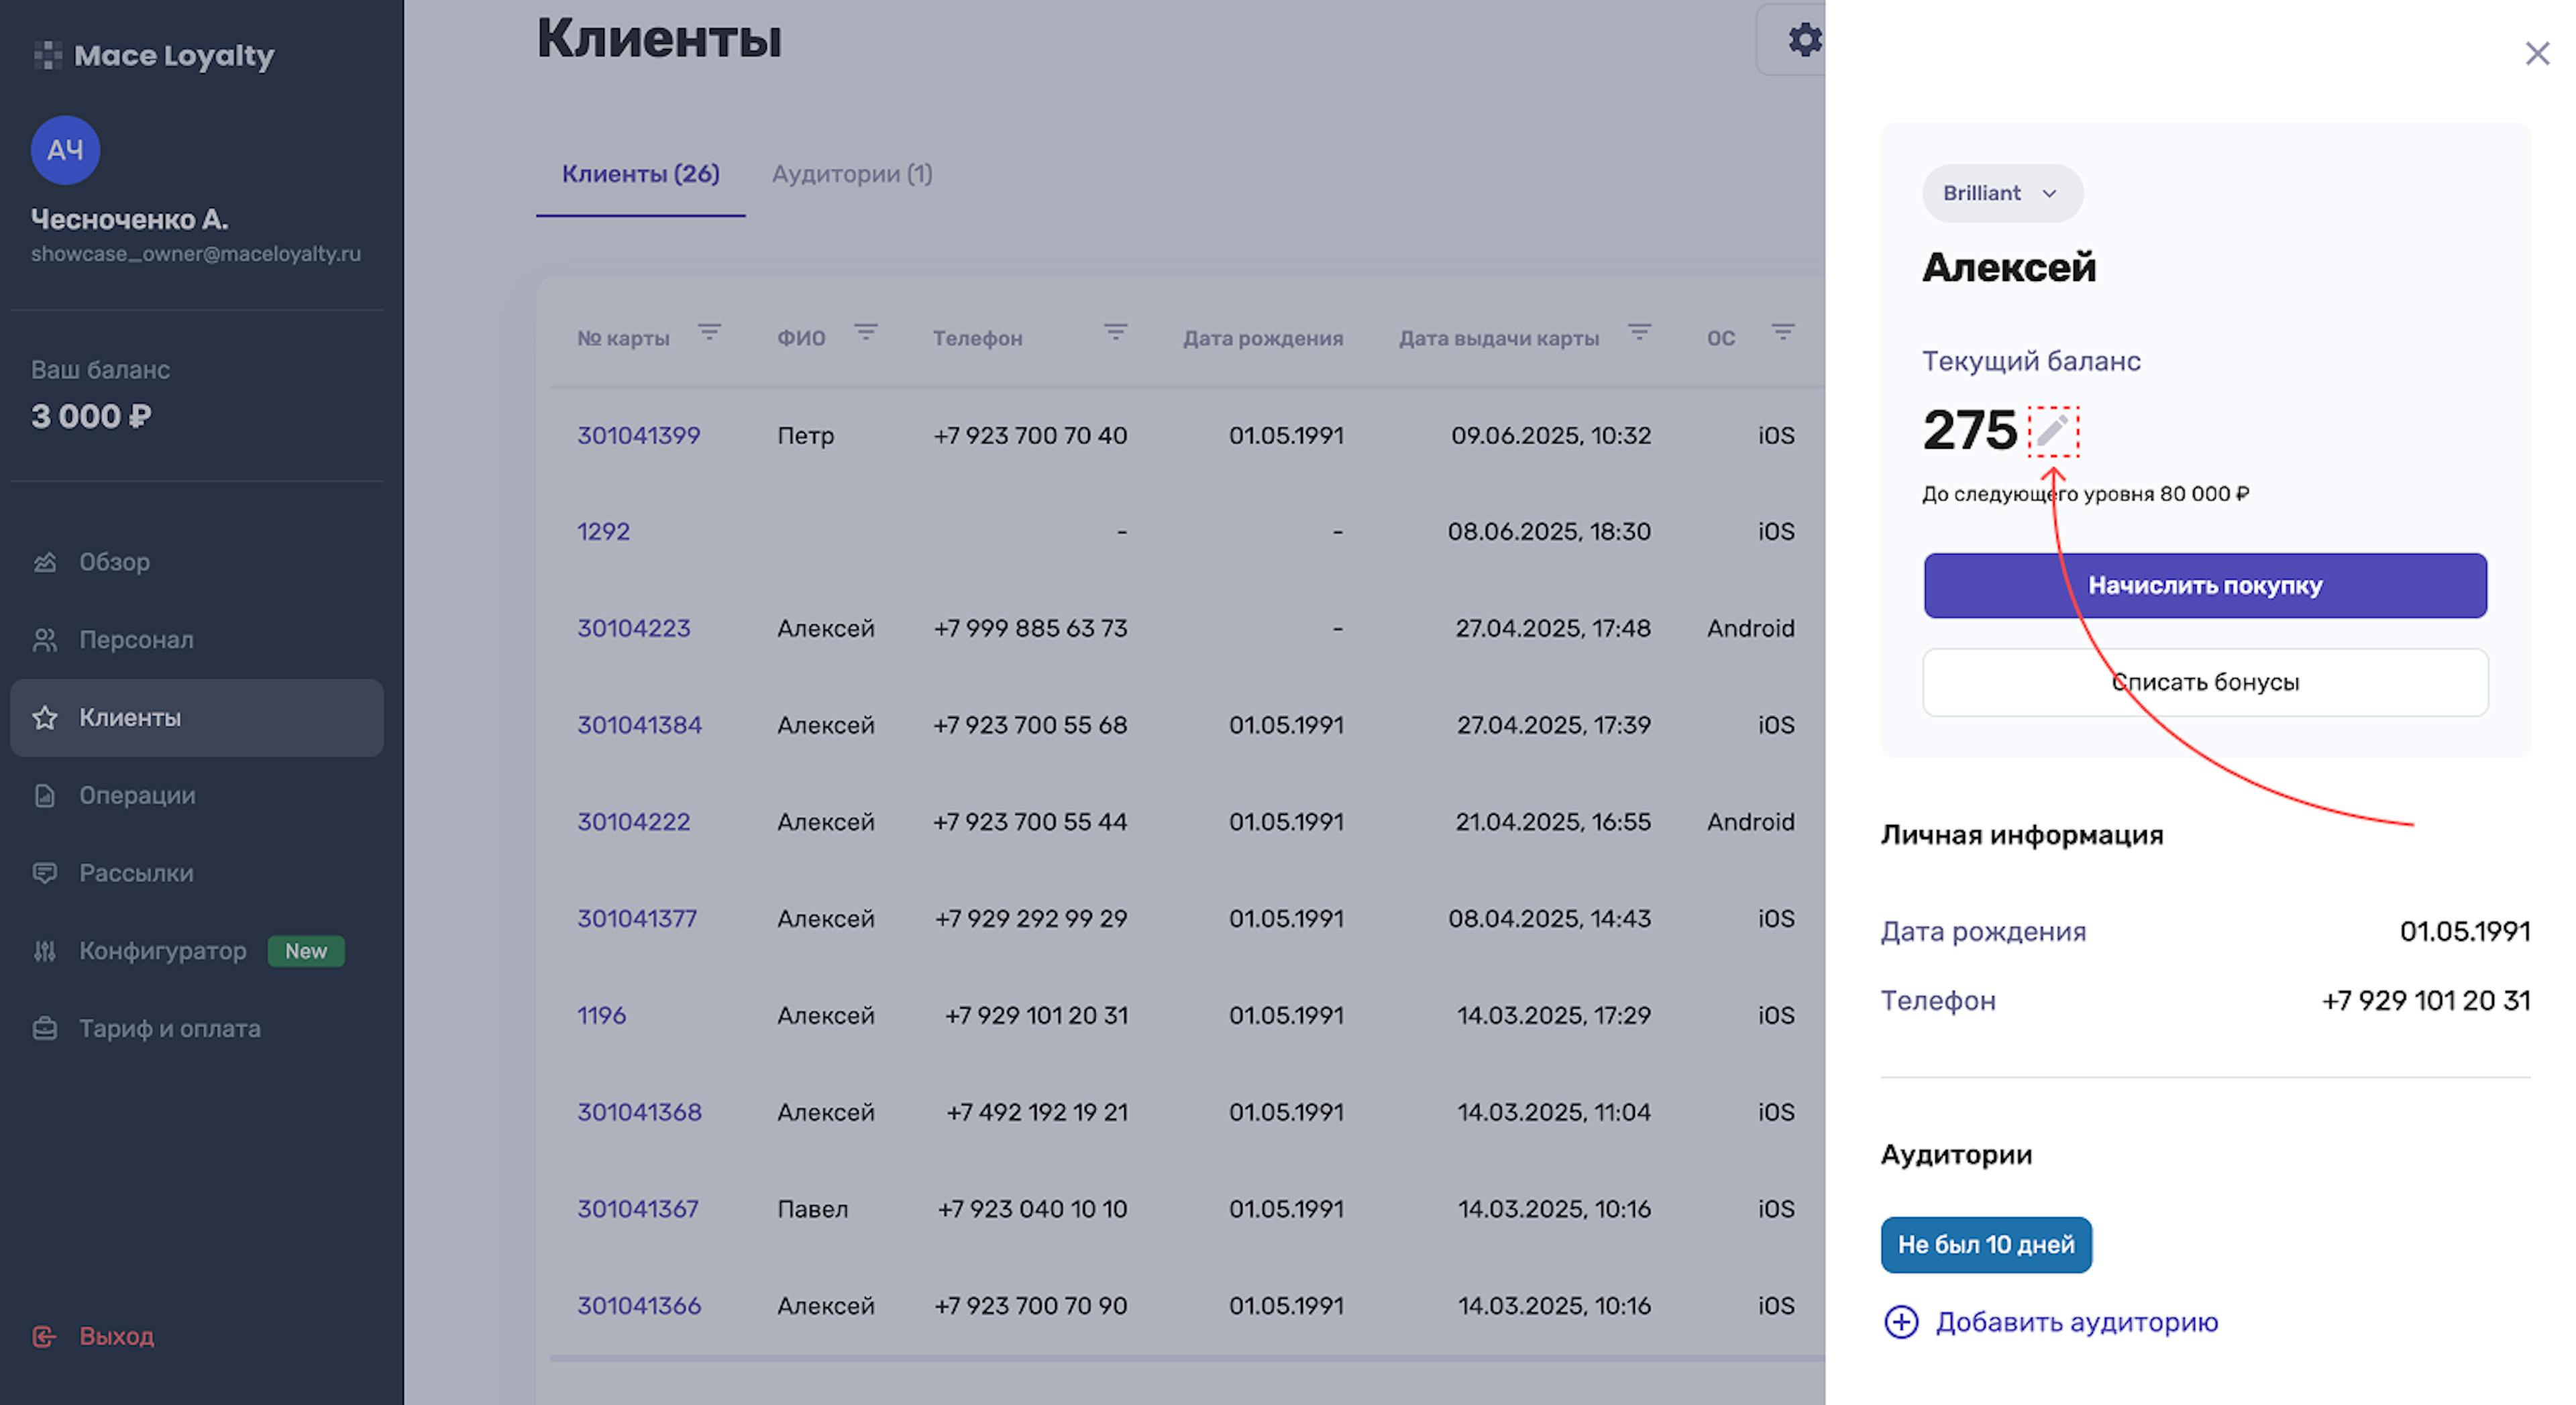Click the Операции document icon
This screenshot has width=2576, height=1405.
[x=45, y=796]
